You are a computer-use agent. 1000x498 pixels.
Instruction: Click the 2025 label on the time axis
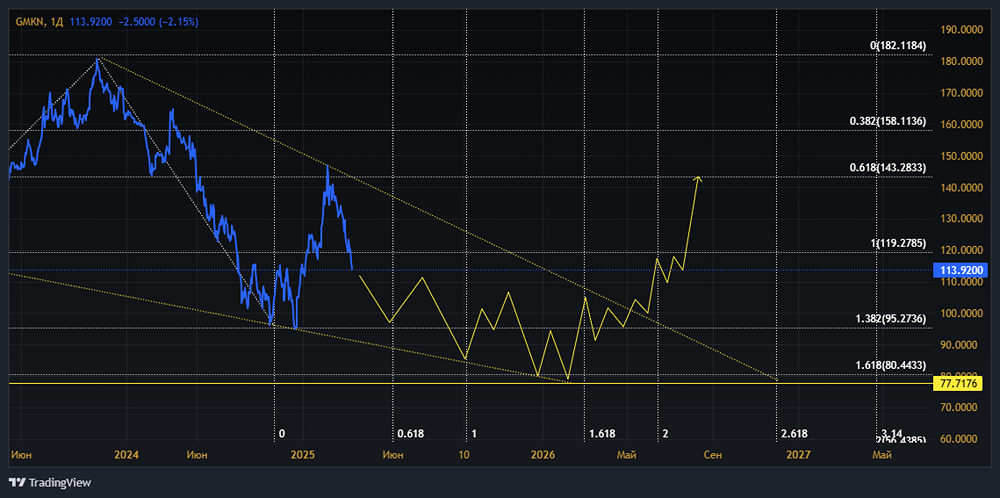point(302,455)
